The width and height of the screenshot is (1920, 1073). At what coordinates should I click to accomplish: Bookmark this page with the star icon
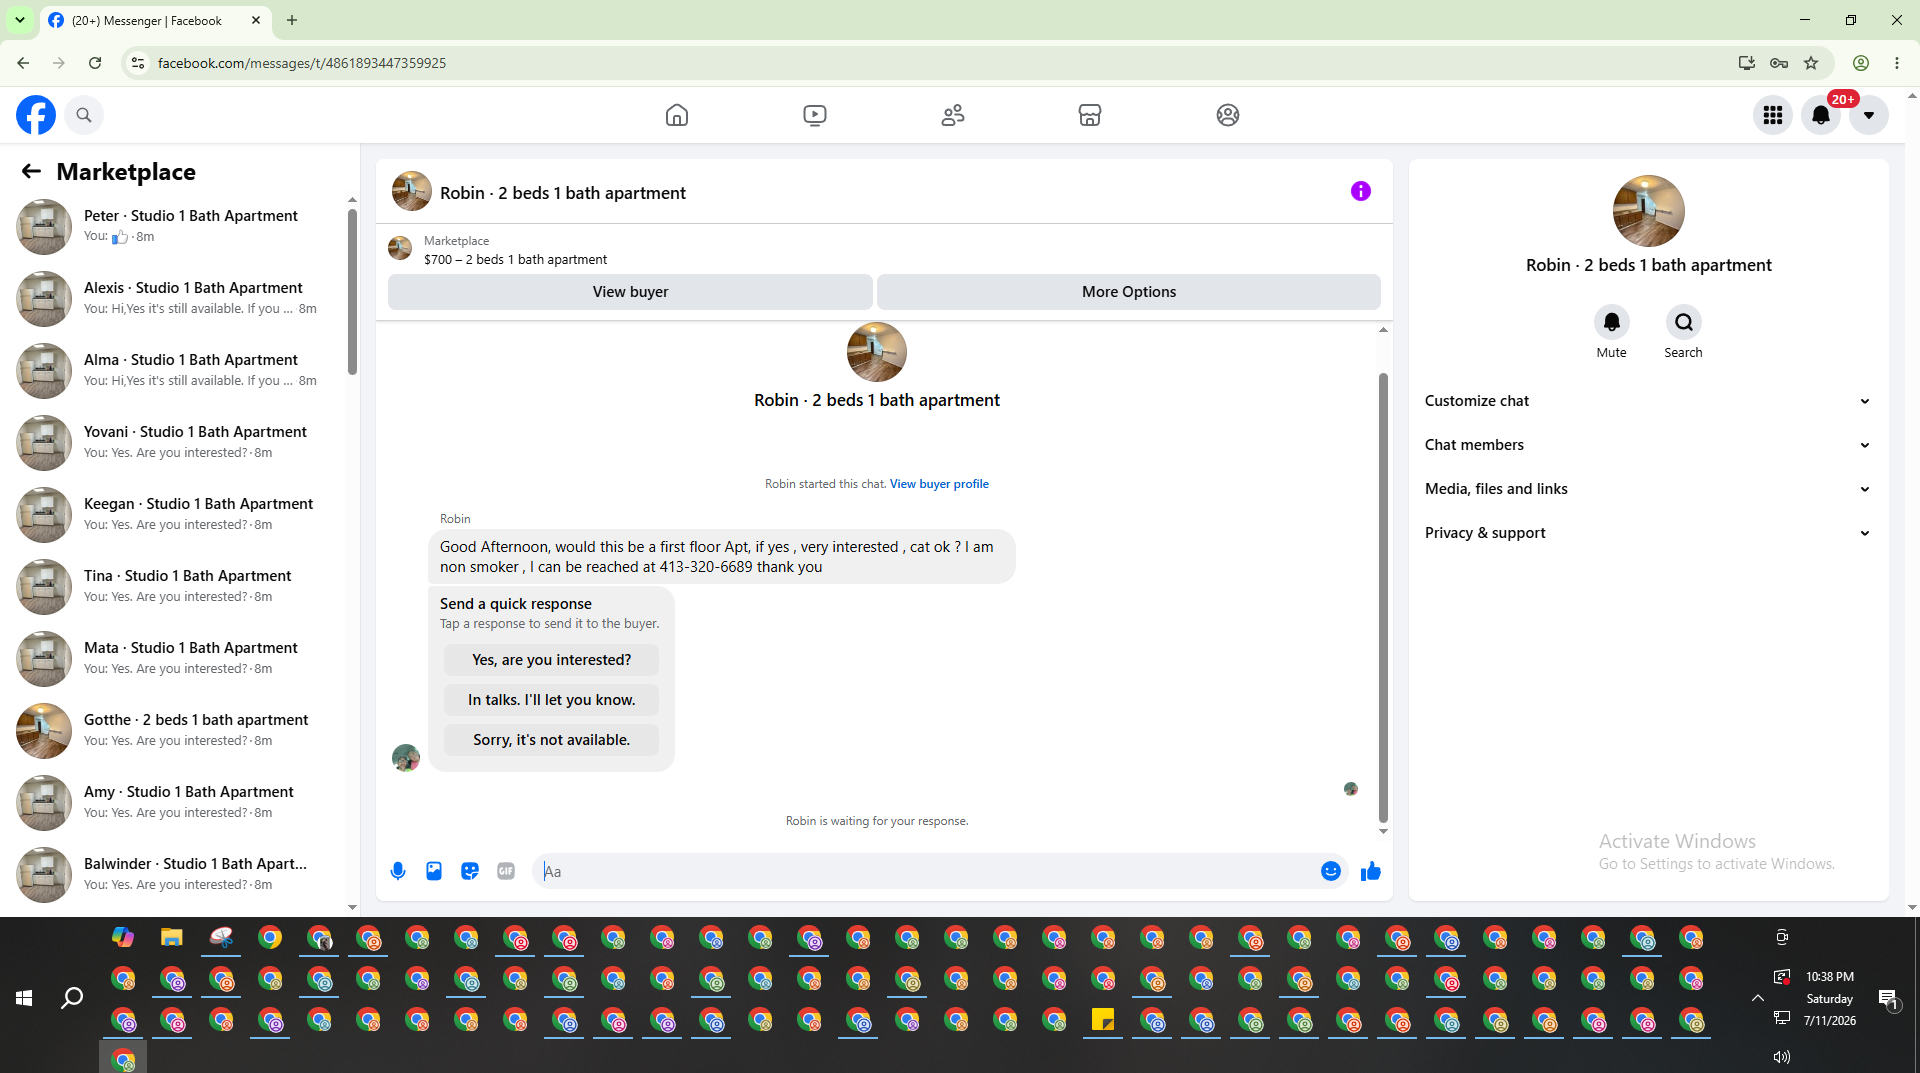click(x=1811, y=63)
